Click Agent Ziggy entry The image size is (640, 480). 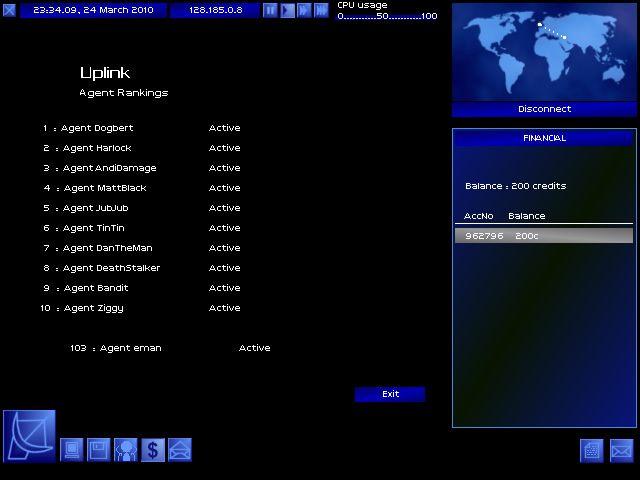pos(93,309)
